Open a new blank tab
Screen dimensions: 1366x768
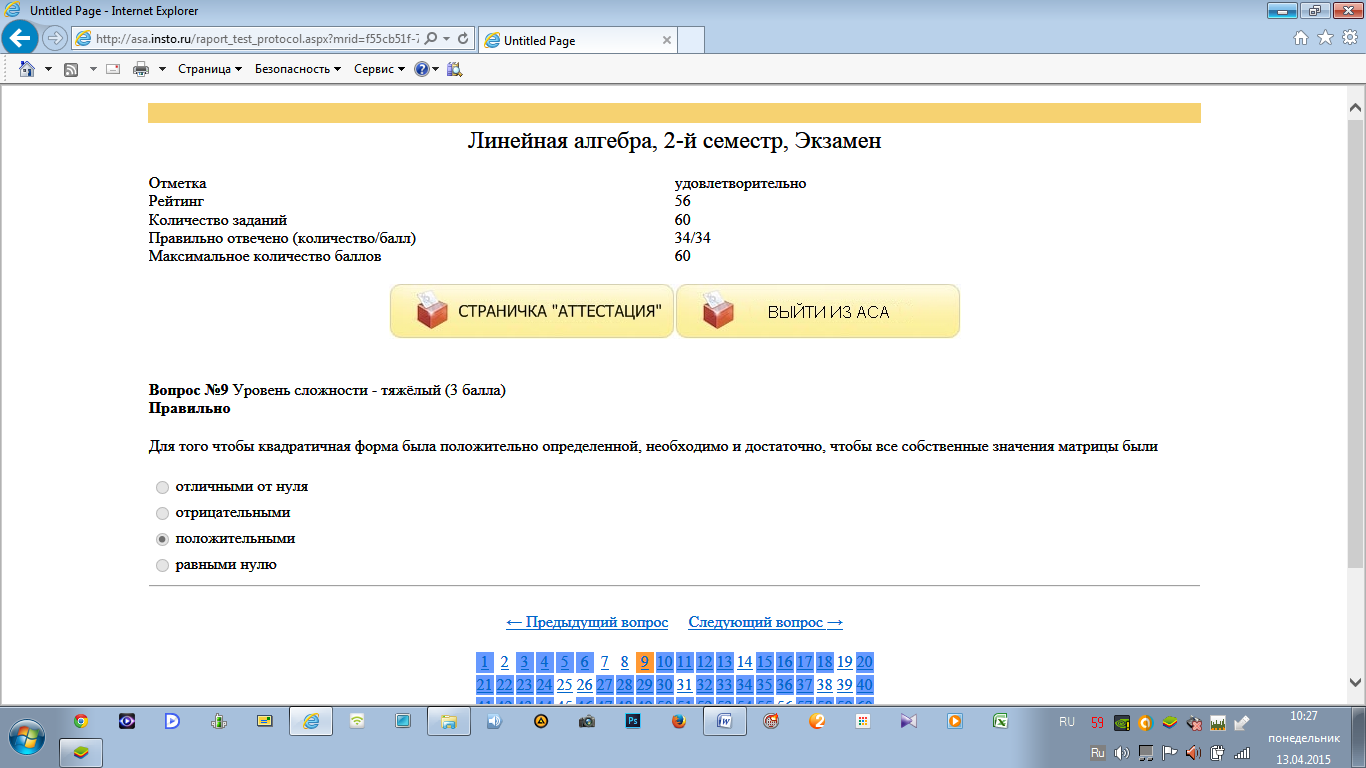(692, 40)
